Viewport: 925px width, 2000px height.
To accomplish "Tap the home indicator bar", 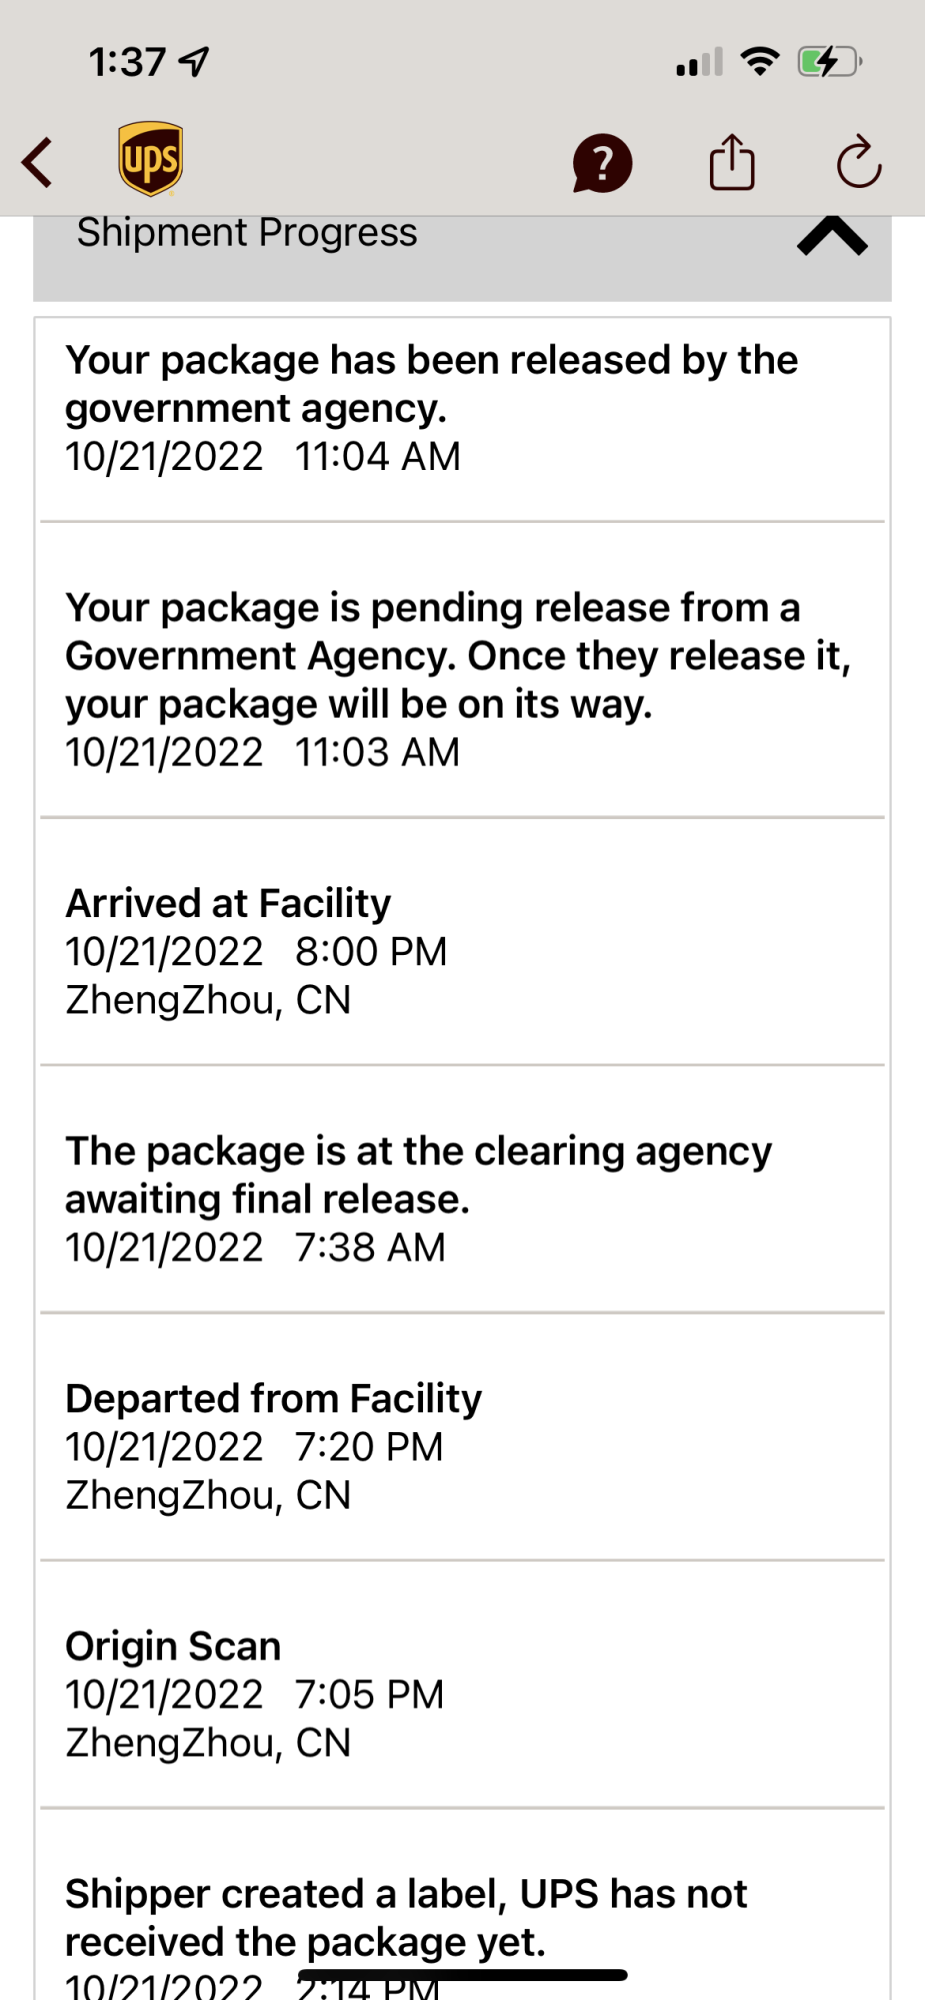I will 462,1975.
